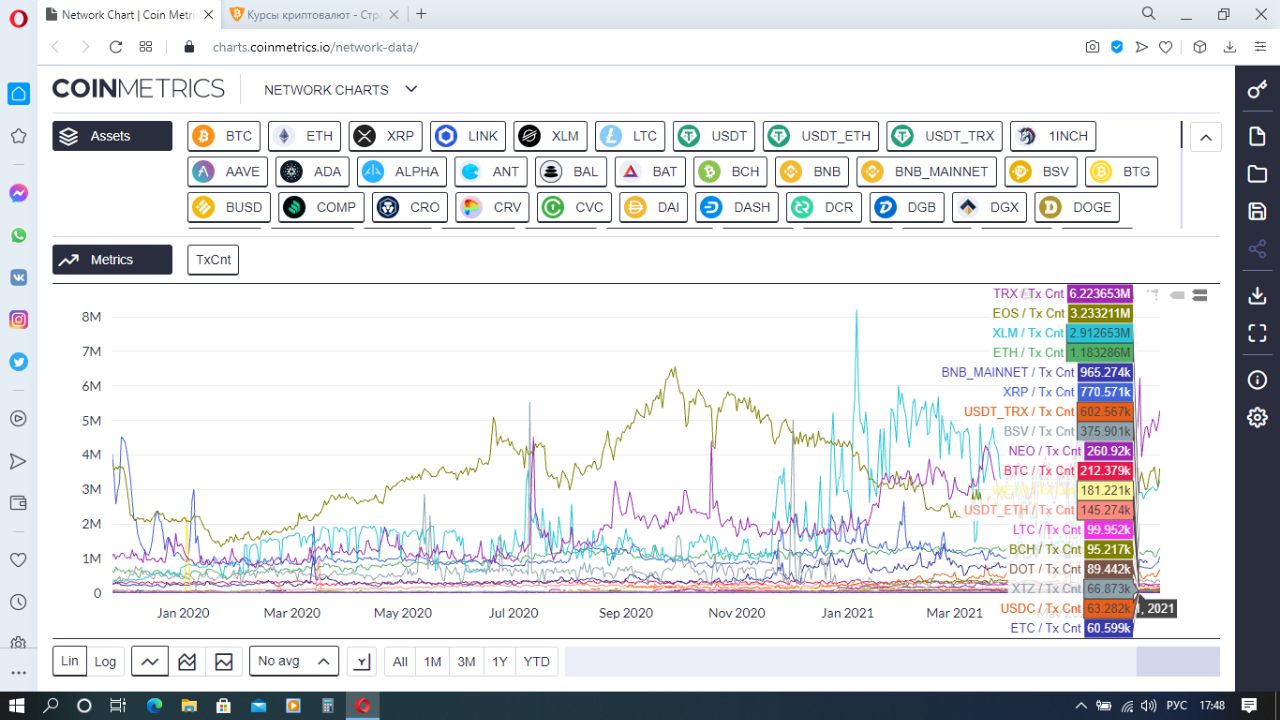Open Opera main menu logo

18,18
